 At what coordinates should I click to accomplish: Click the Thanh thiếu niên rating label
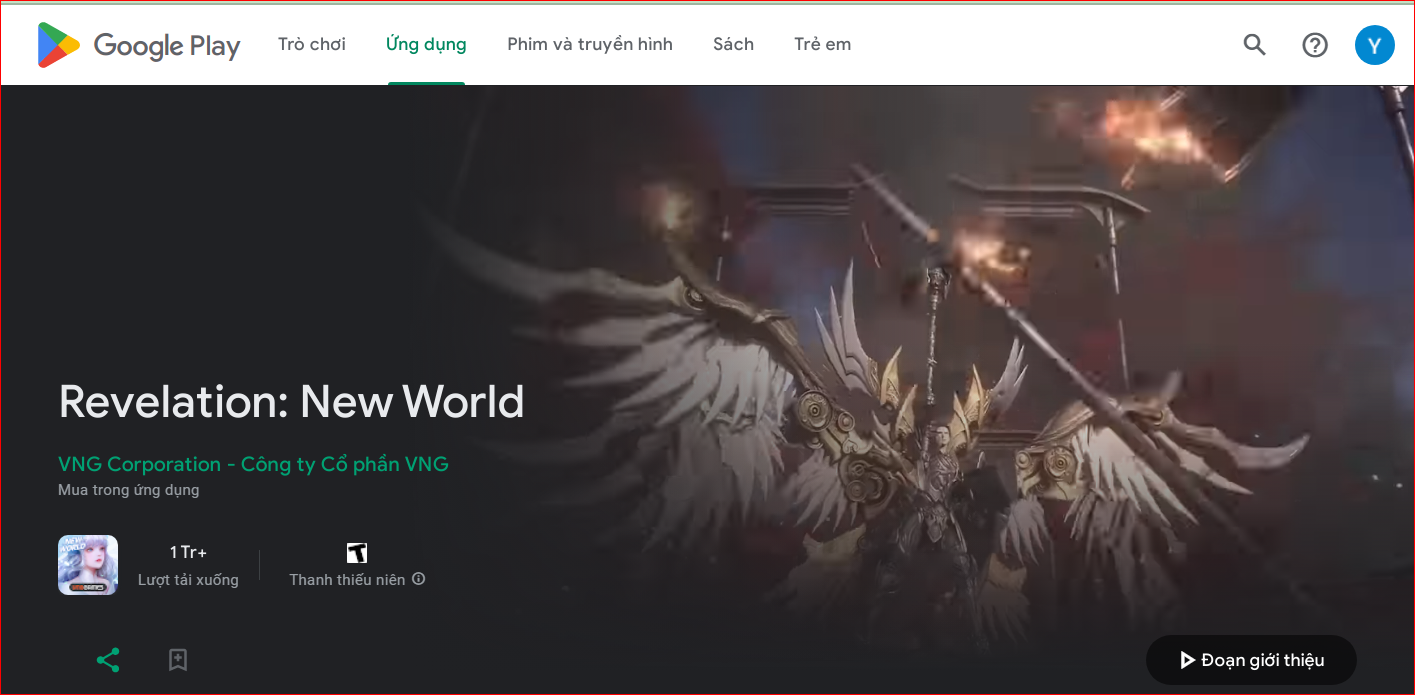(348, 580)
